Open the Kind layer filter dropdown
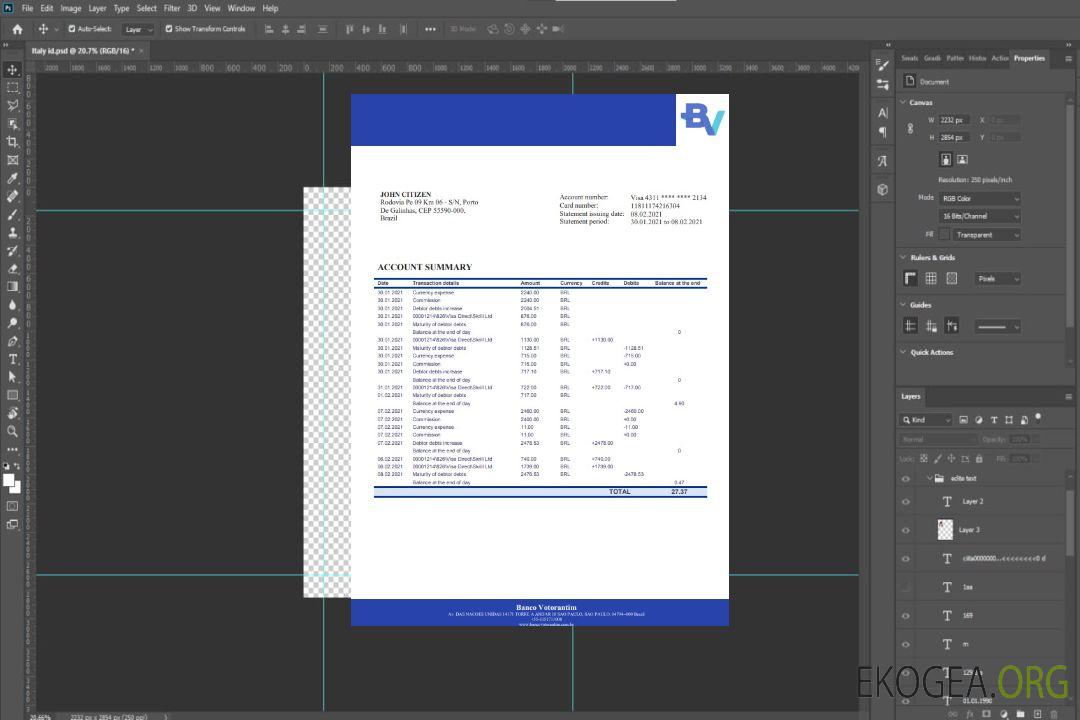 click(x=926, y=420)
